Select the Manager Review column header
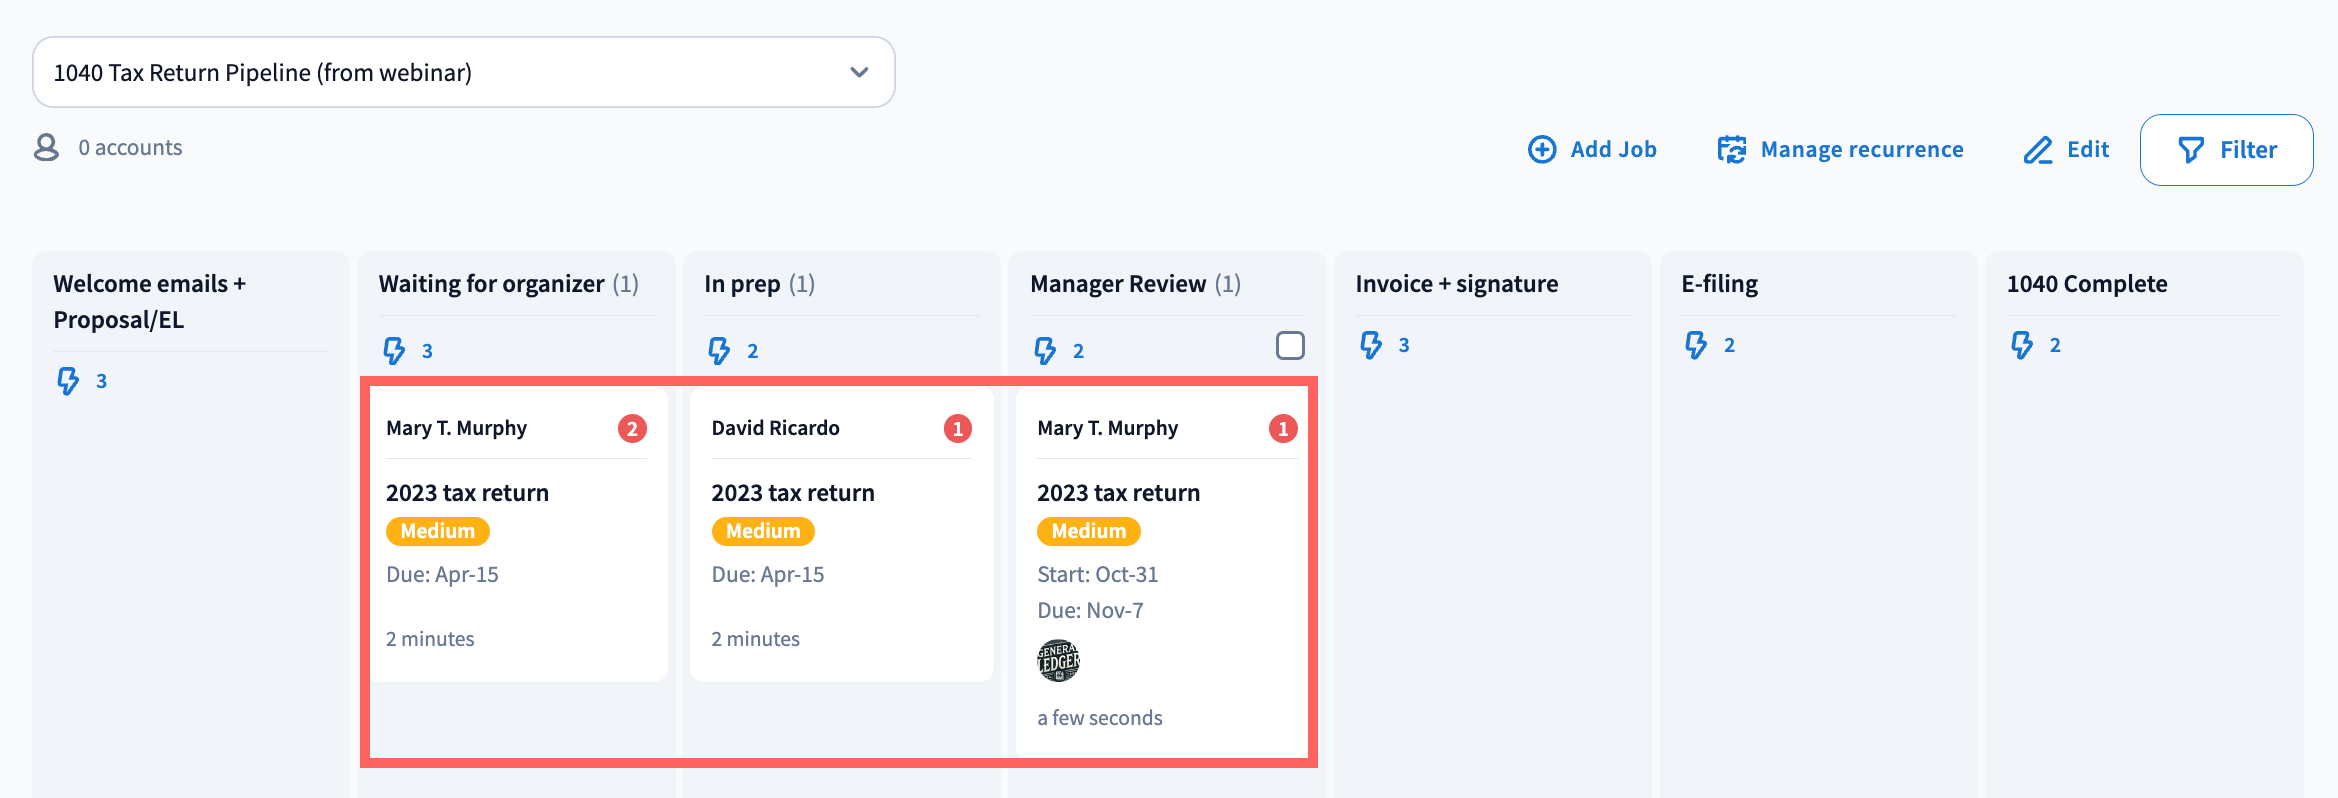This screenshot has height=798, width=2338. 1118,284
